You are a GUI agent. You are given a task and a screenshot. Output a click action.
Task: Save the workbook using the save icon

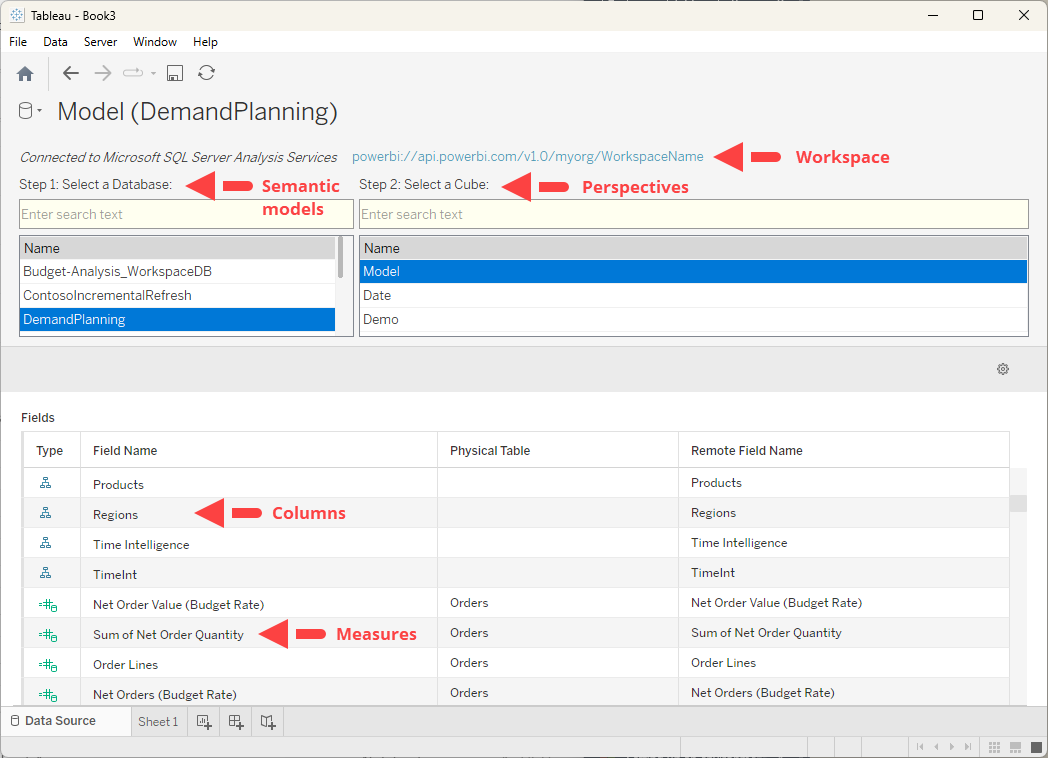coord(174,73)
